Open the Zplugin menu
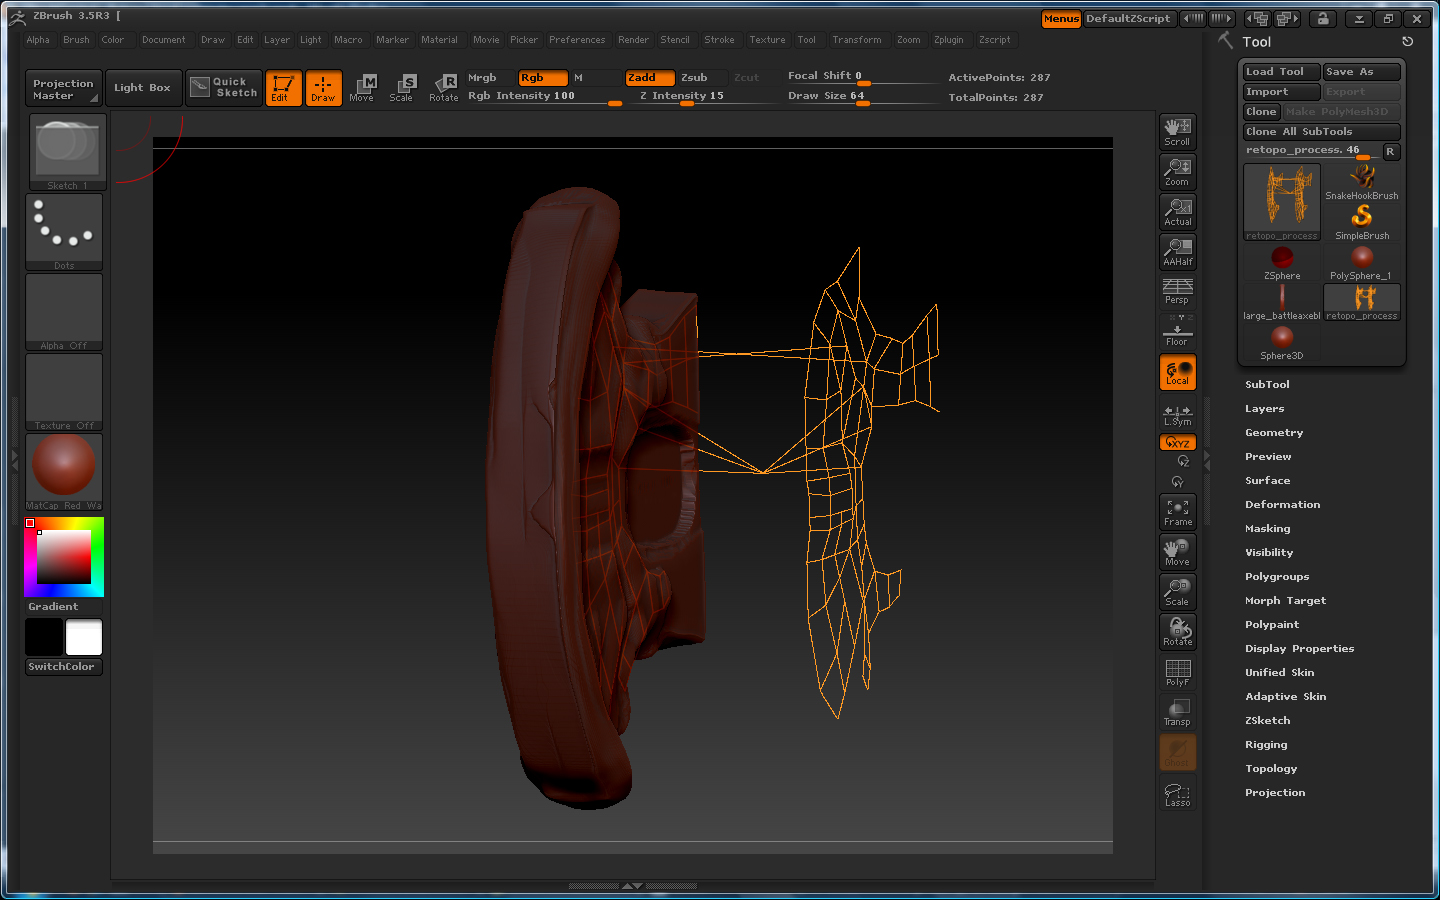The width and height of the screenshot is (1440, 900). point(949,40)
